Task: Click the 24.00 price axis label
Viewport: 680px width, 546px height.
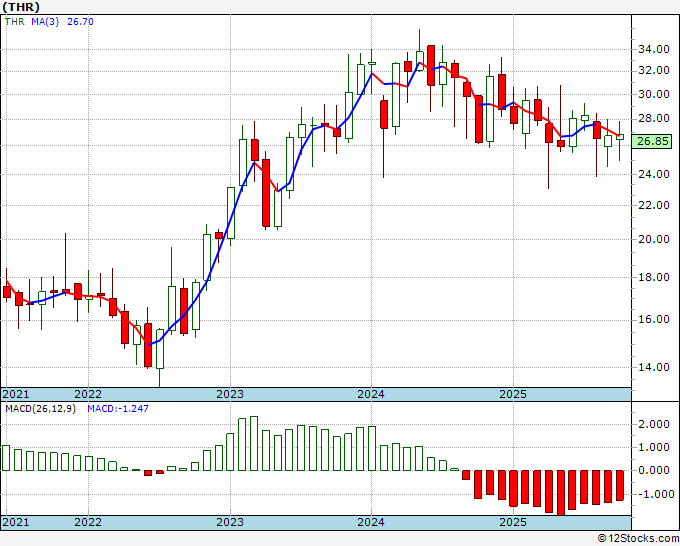Action: 654,174
